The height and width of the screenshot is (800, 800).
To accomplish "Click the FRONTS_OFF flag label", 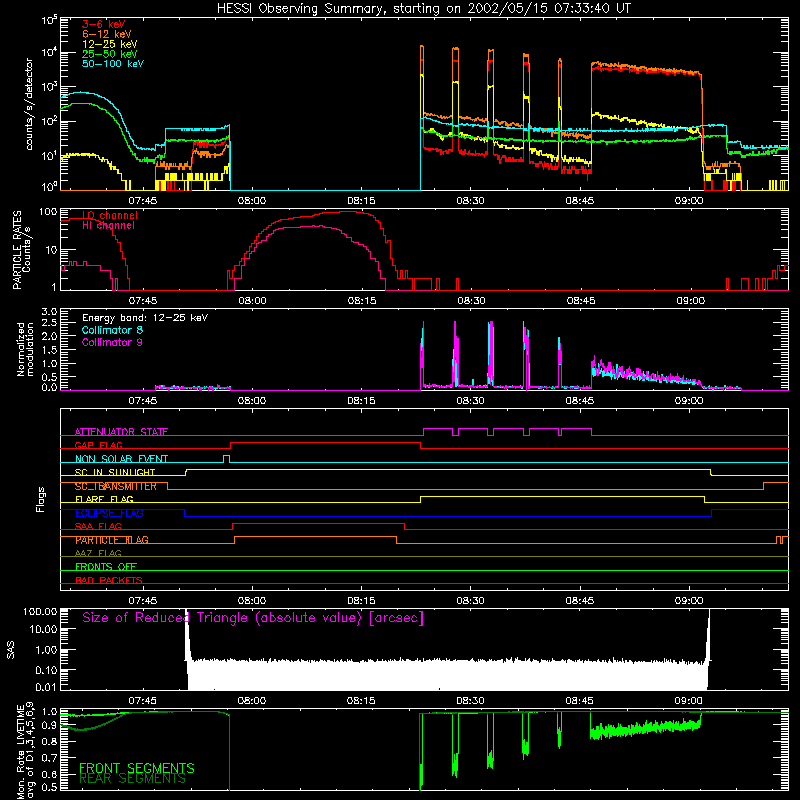I will [106, 567].
